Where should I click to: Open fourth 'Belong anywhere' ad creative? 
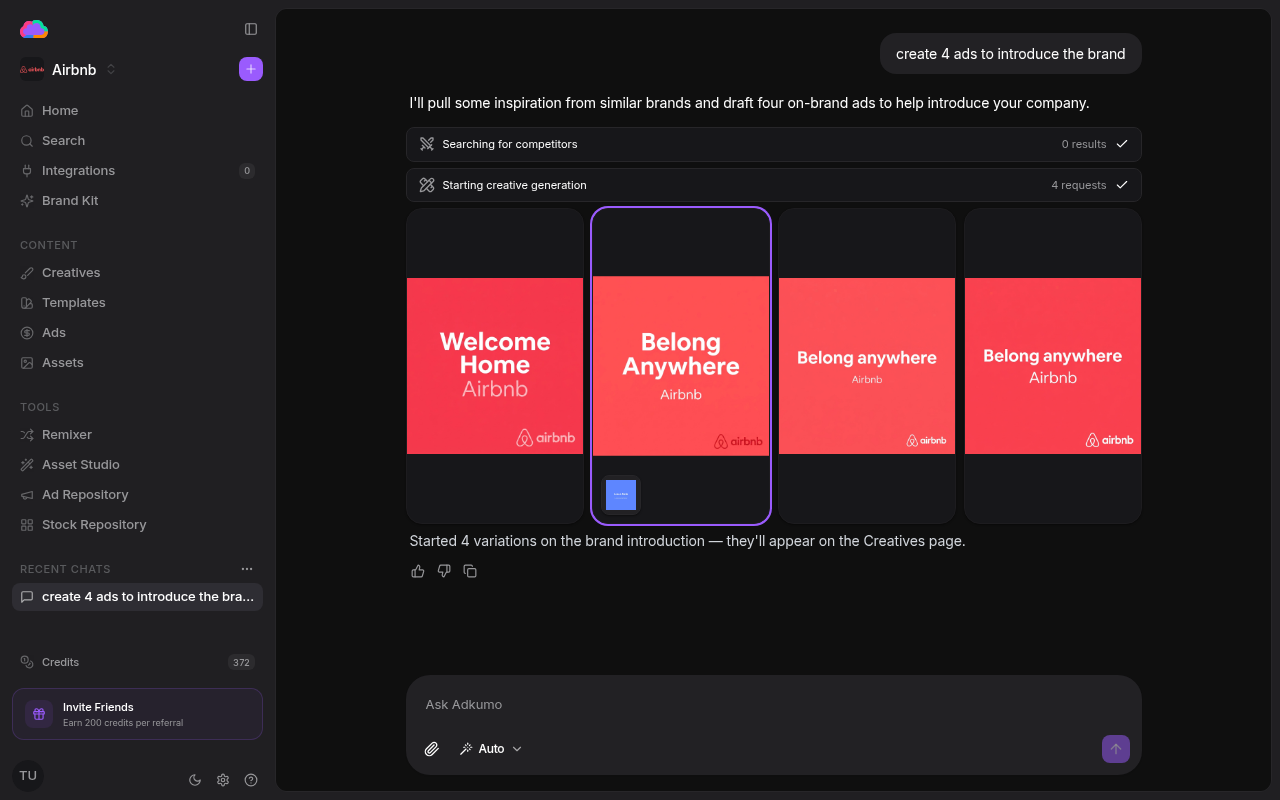point(1053,366)
